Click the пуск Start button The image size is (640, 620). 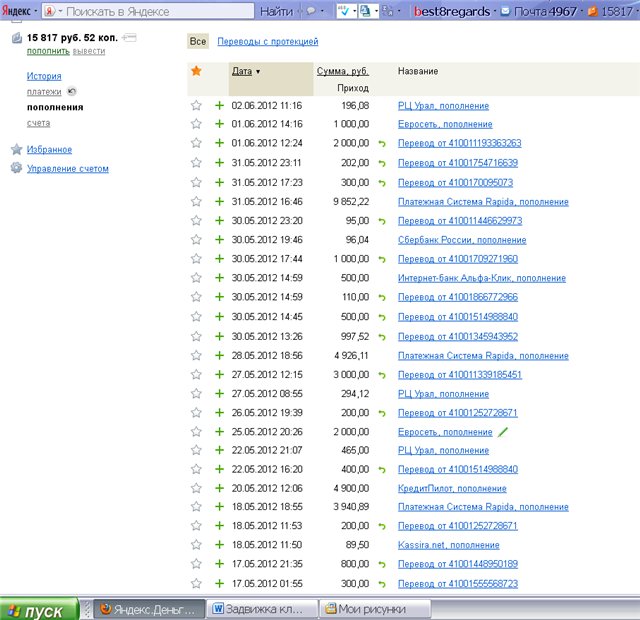tap(39, 610)
